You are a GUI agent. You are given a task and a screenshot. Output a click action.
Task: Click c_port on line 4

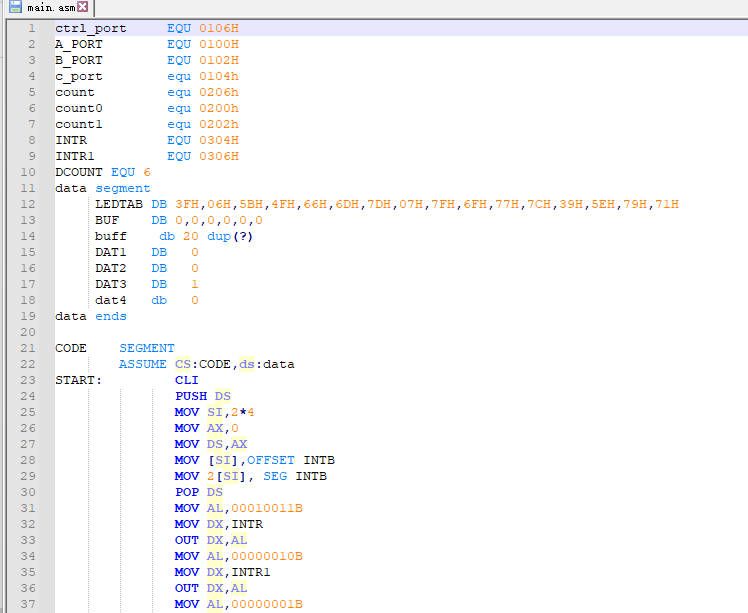(x=79, y=77)
